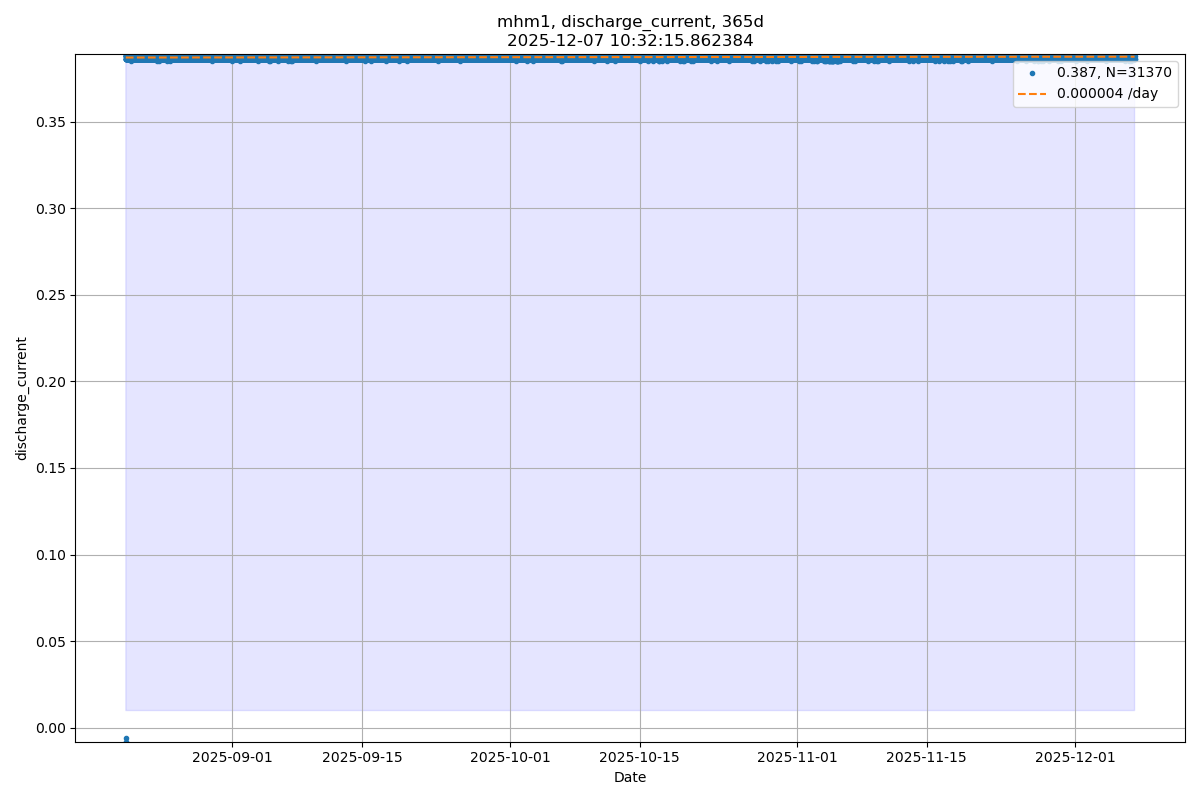Click the 2025-09-15 x-axis tick label
This screenshot has height=800, width=1200.
[x=362, y=757]
